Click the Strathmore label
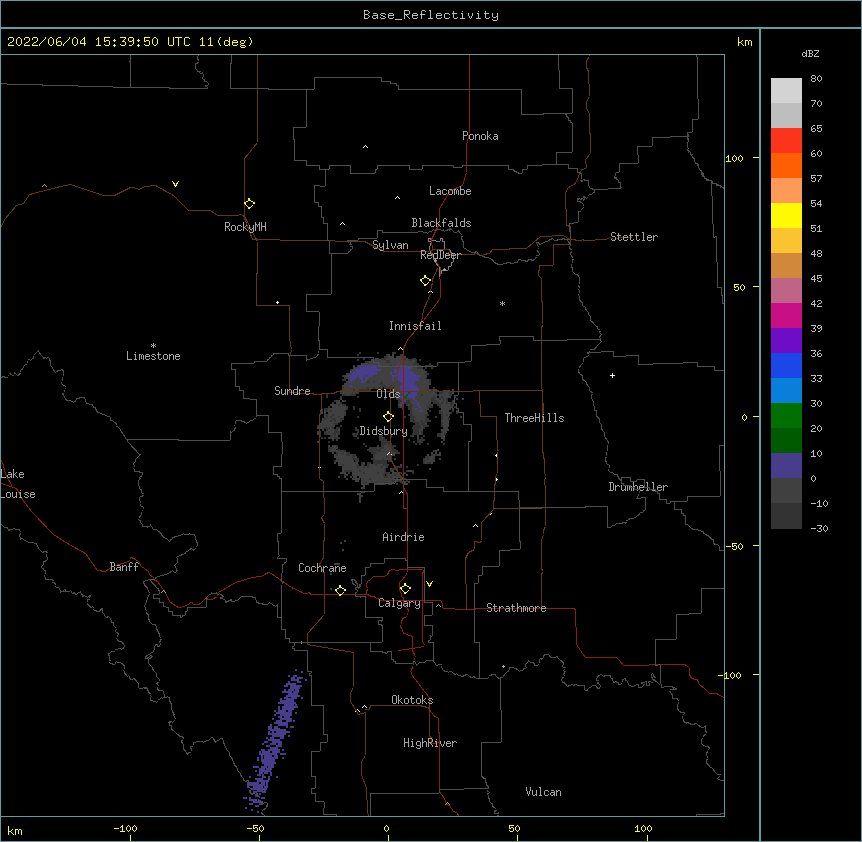This screenshot has width=862, height=842. coord(516,608)
